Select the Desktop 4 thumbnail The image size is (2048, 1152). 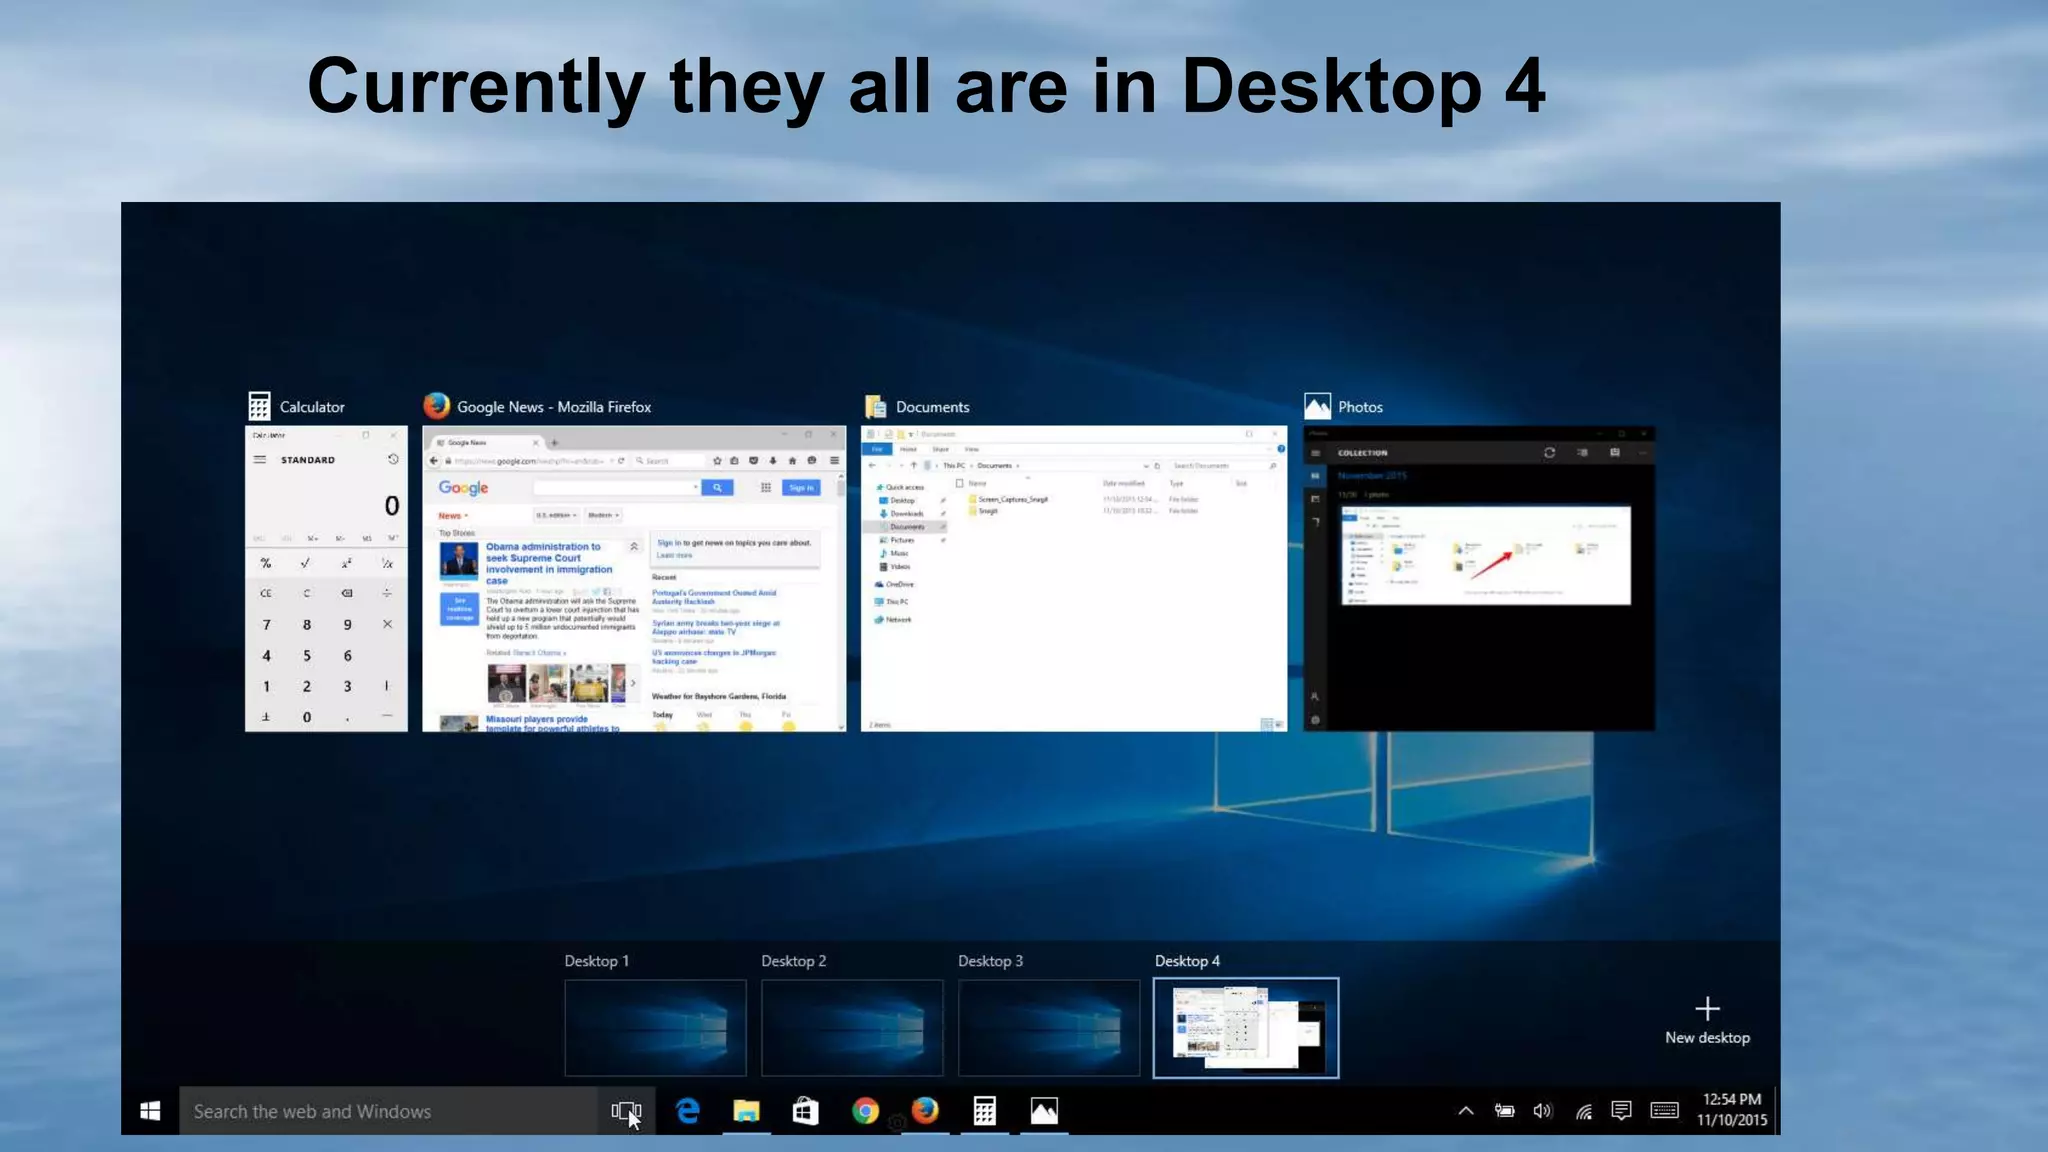pyautogui.click(x=1246, y=1028)
